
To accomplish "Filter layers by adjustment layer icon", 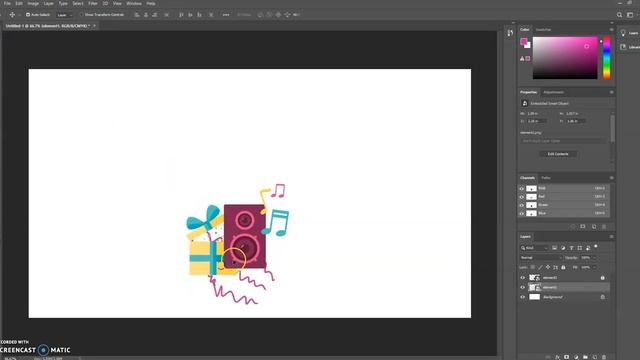I will click(x=563, y=248).
